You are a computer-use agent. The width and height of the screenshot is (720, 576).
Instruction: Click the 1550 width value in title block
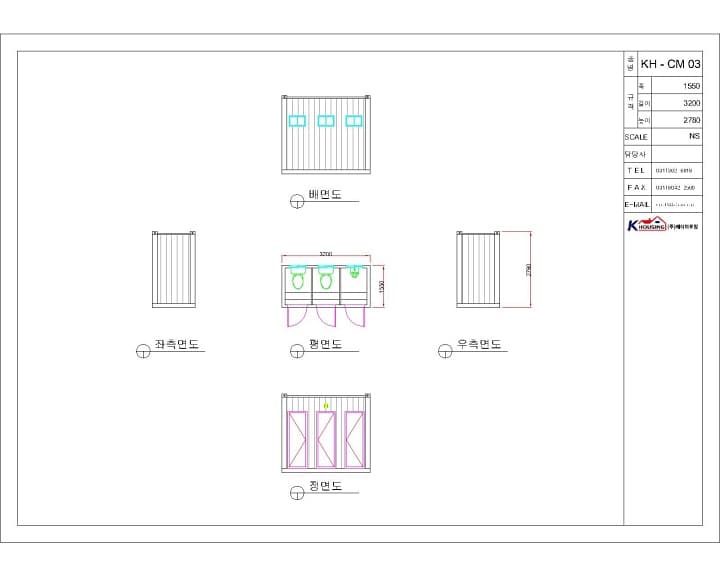[691, 86]
